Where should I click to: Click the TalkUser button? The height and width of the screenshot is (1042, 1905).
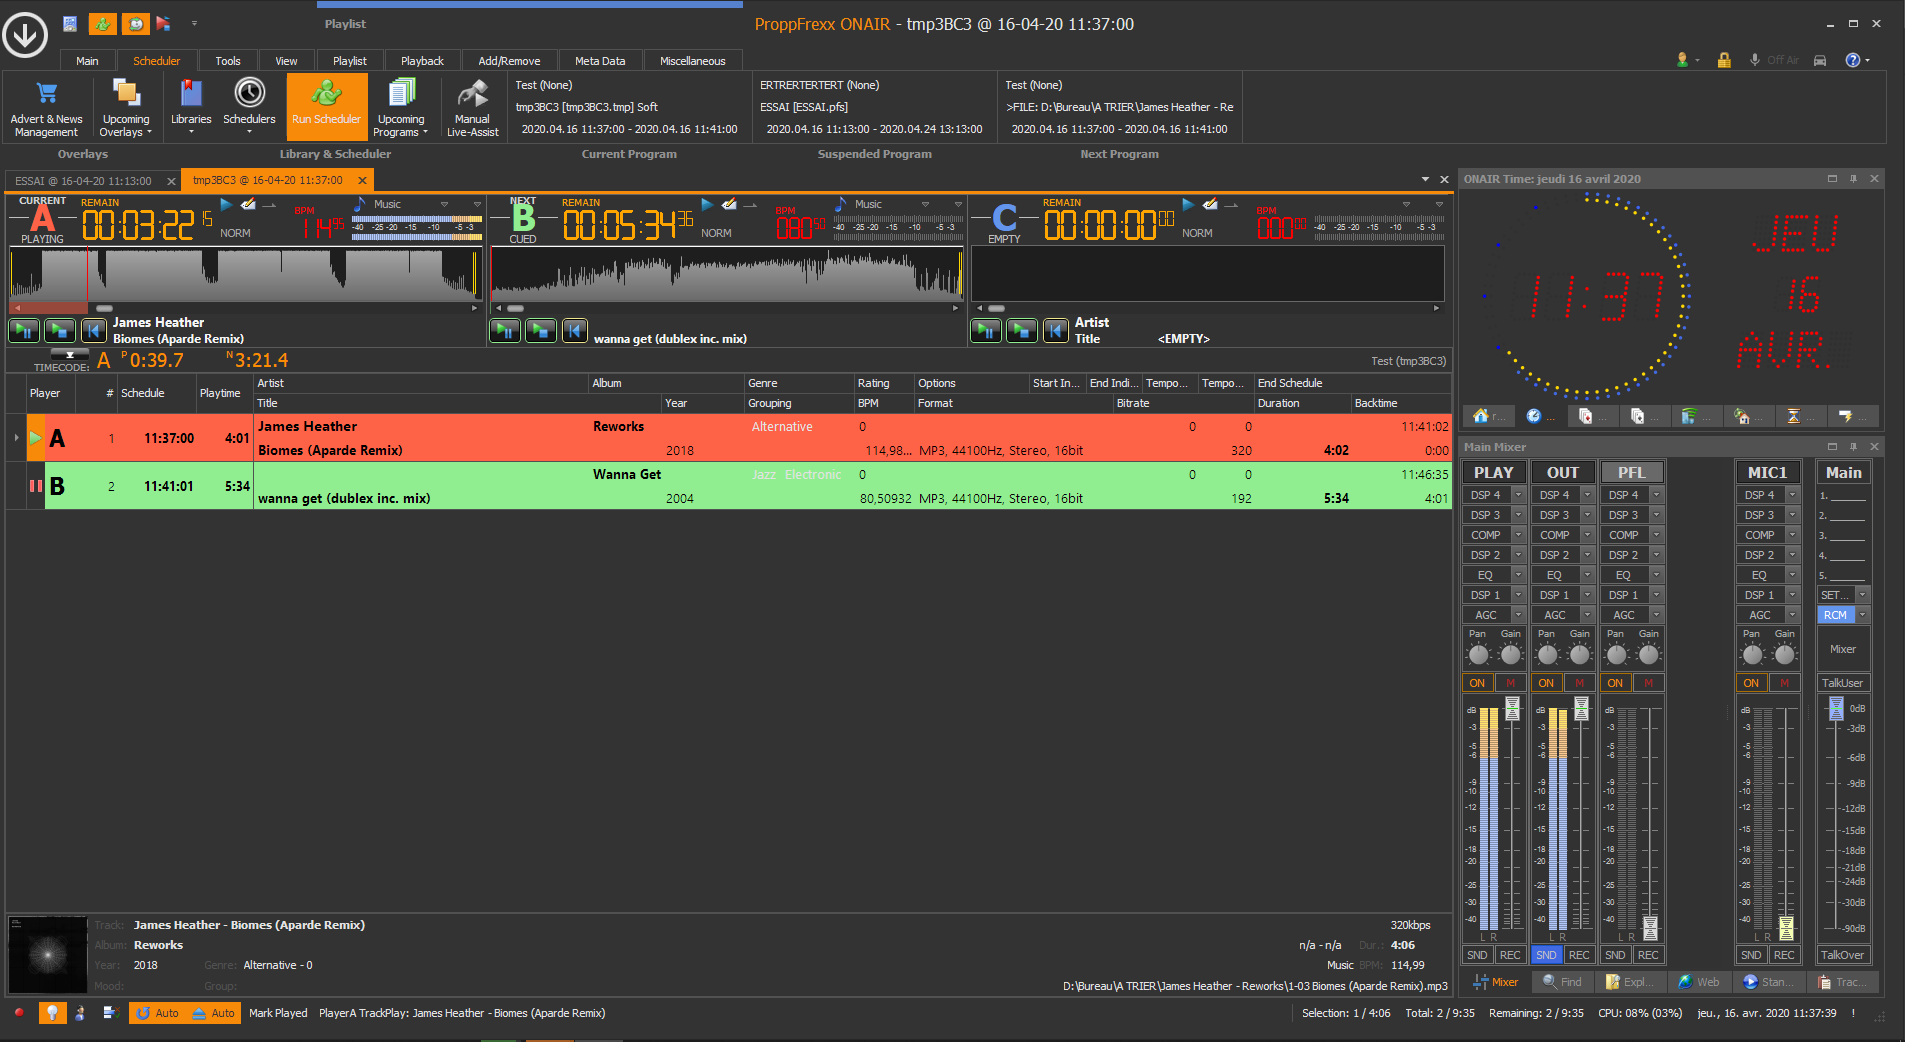tap(1842, 683)
